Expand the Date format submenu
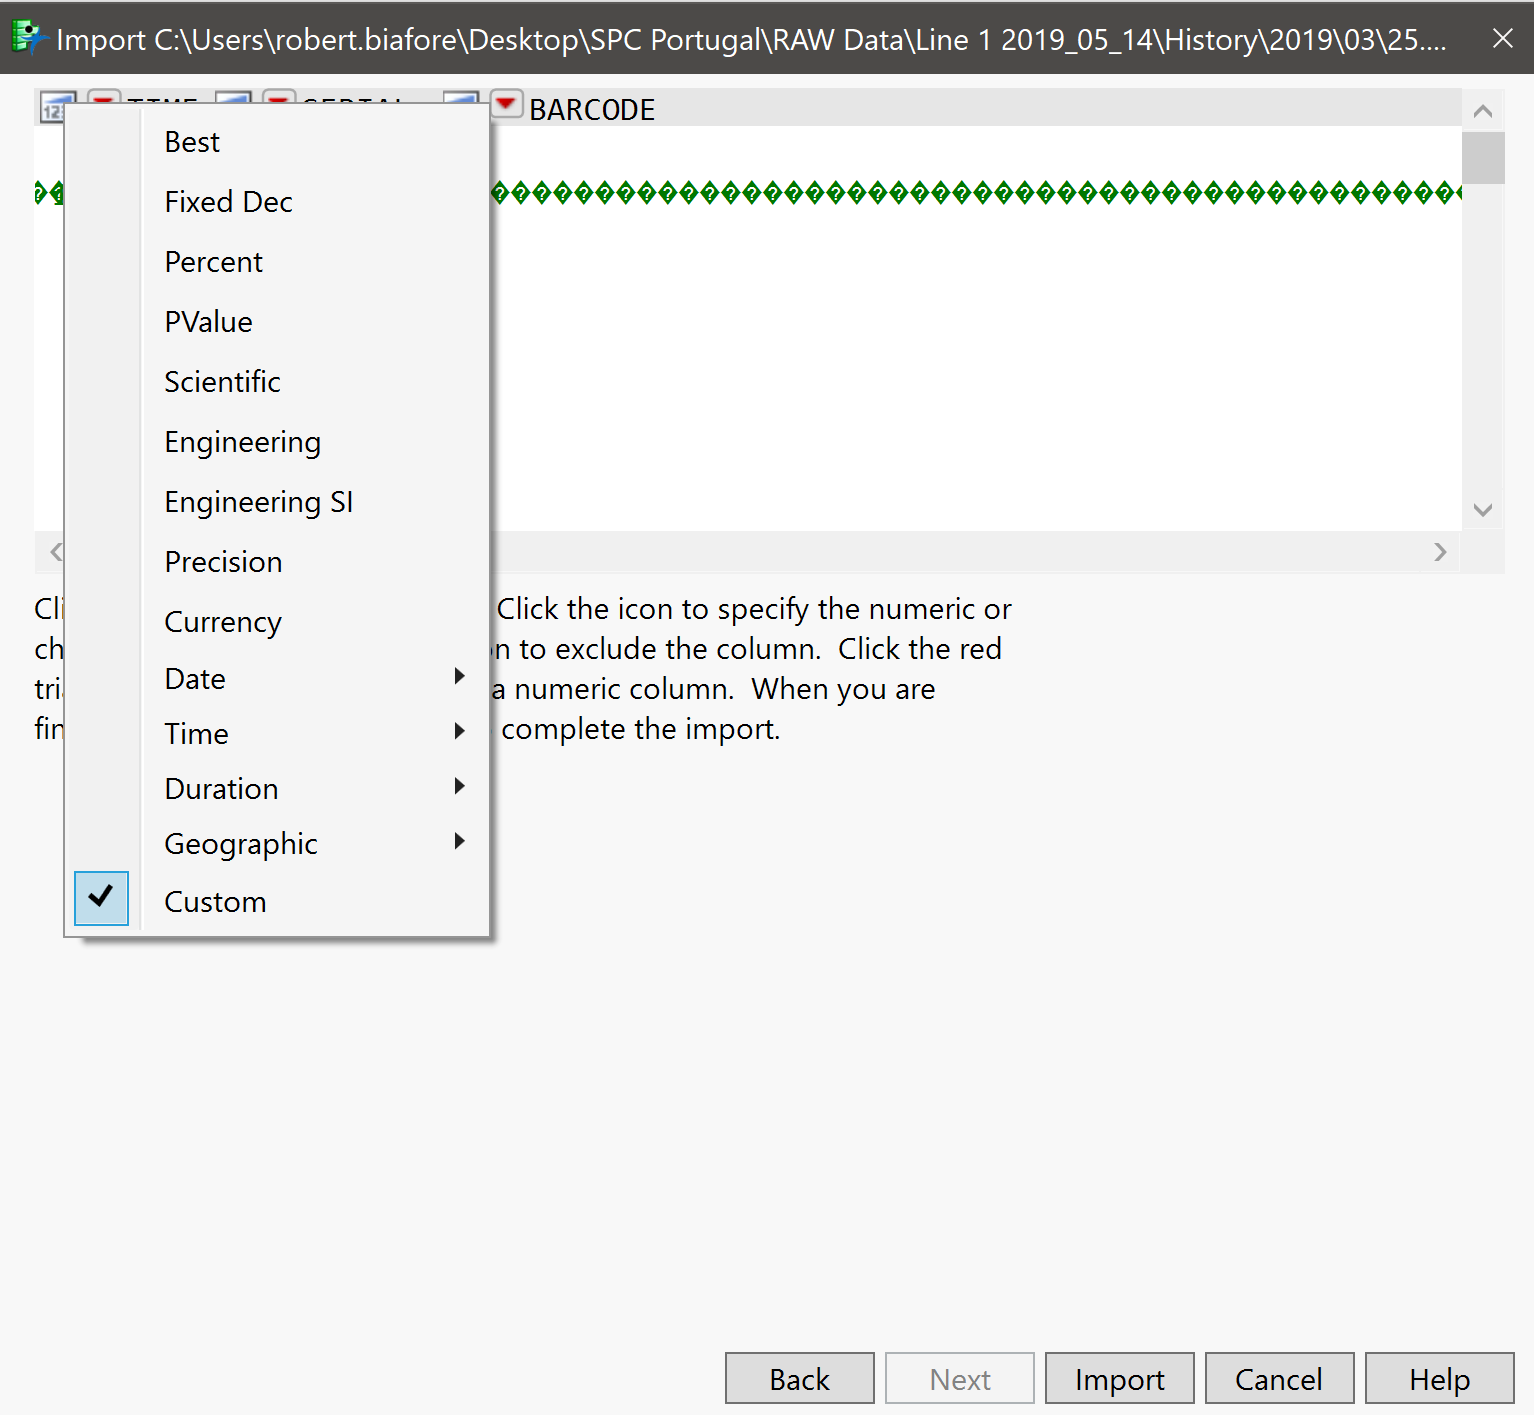The width and height of the screenshot is (1534, 1415). (193, 678)
